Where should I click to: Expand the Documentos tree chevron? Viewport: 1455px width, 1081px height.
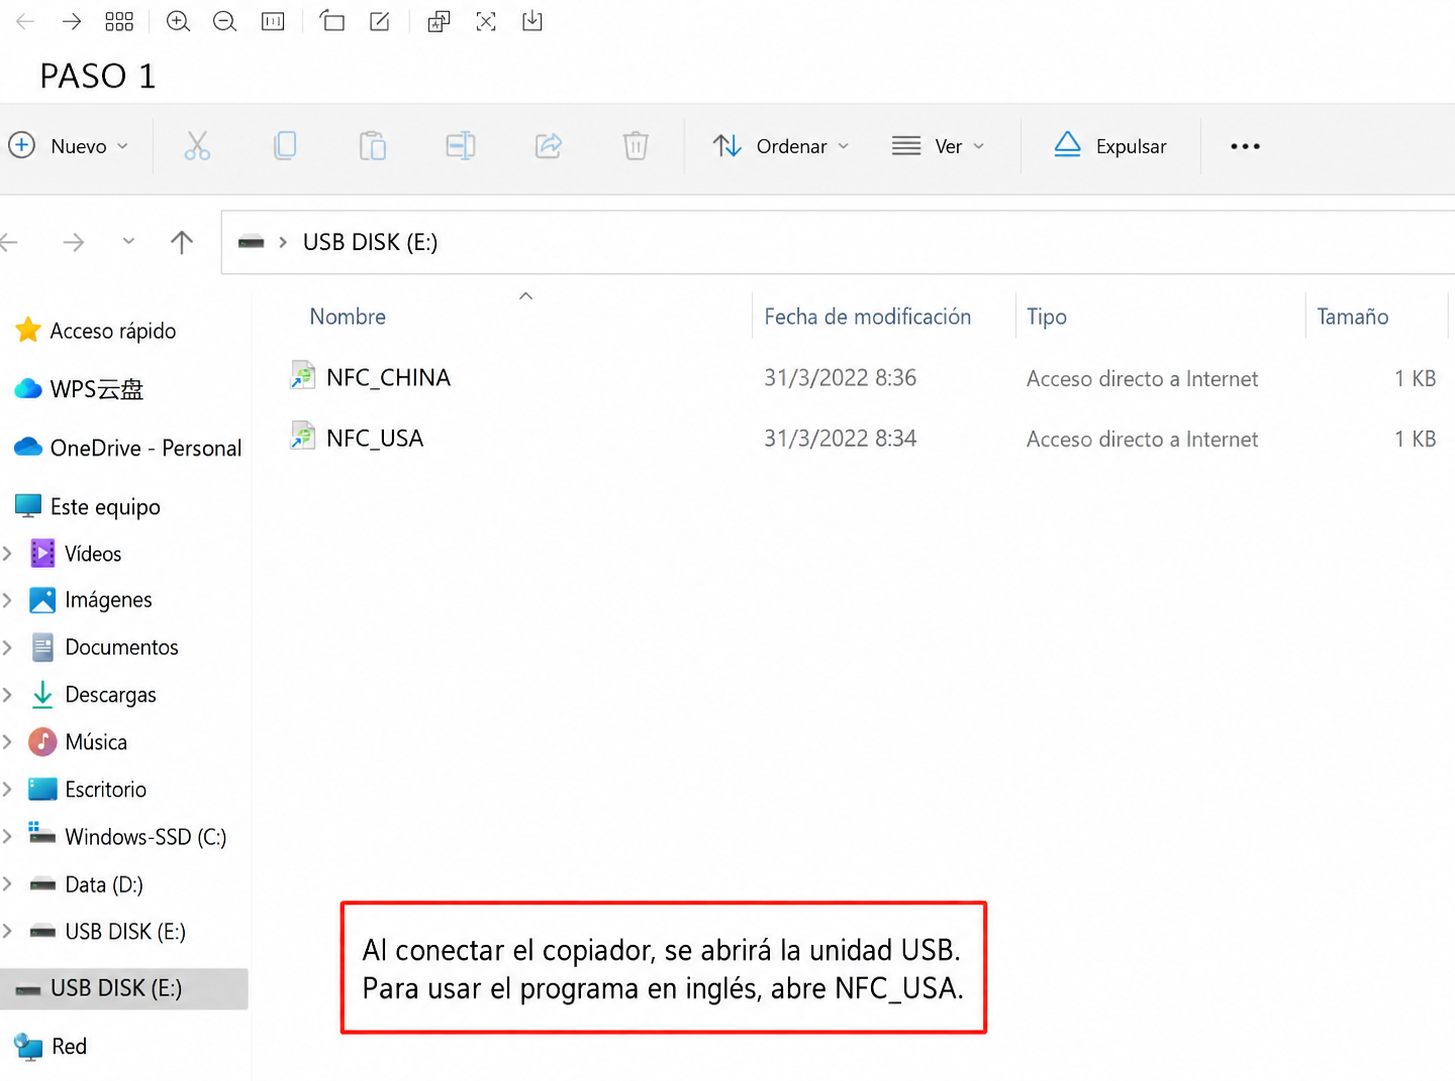click(8, 648)
